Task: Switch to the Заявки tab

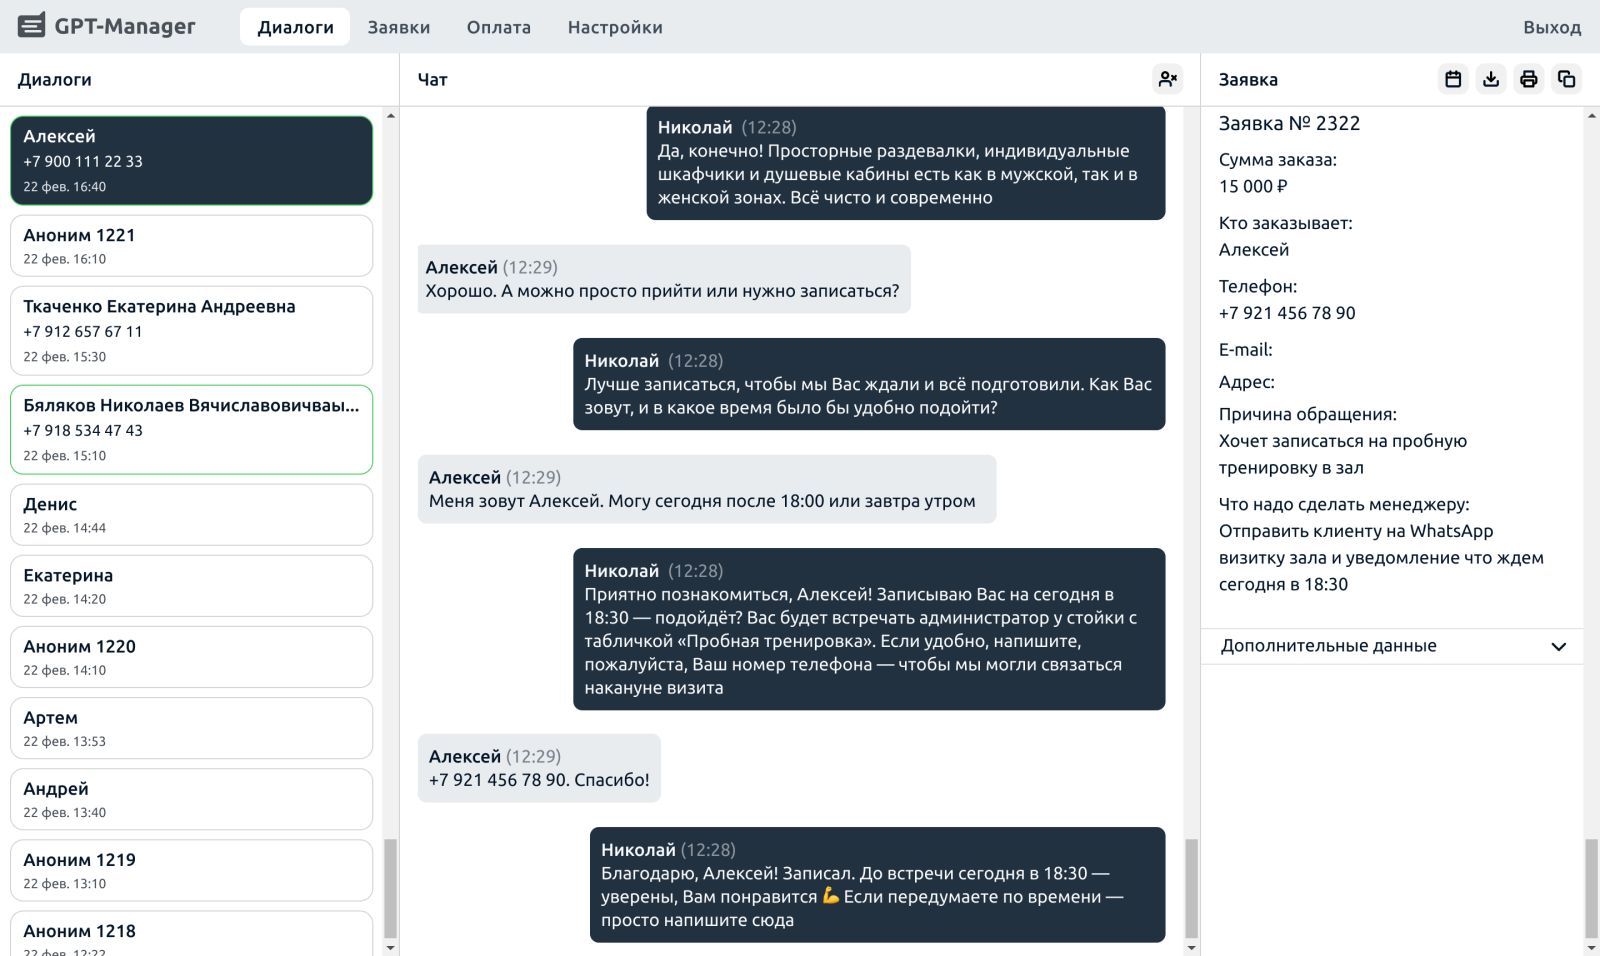Action: pyautogui.click(x=398, y=27)
